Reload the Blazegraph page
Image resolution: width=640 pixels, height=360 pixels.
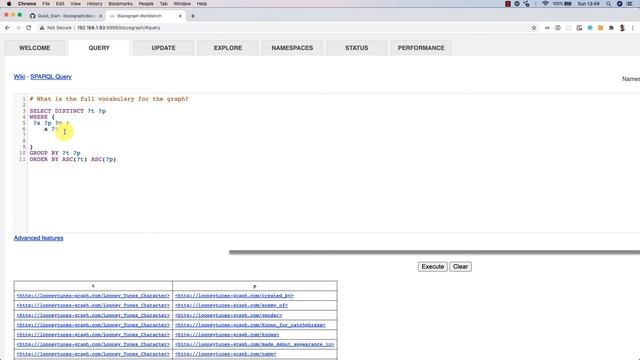point(29,28)
